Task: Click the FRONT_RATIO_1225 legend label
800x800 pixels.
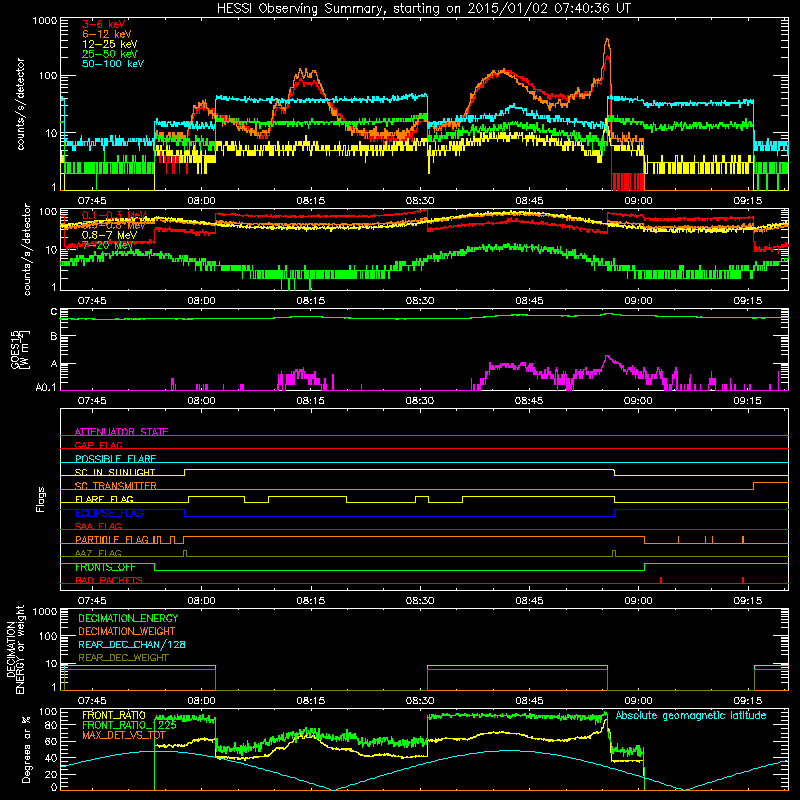Action: tap(129, 725)
